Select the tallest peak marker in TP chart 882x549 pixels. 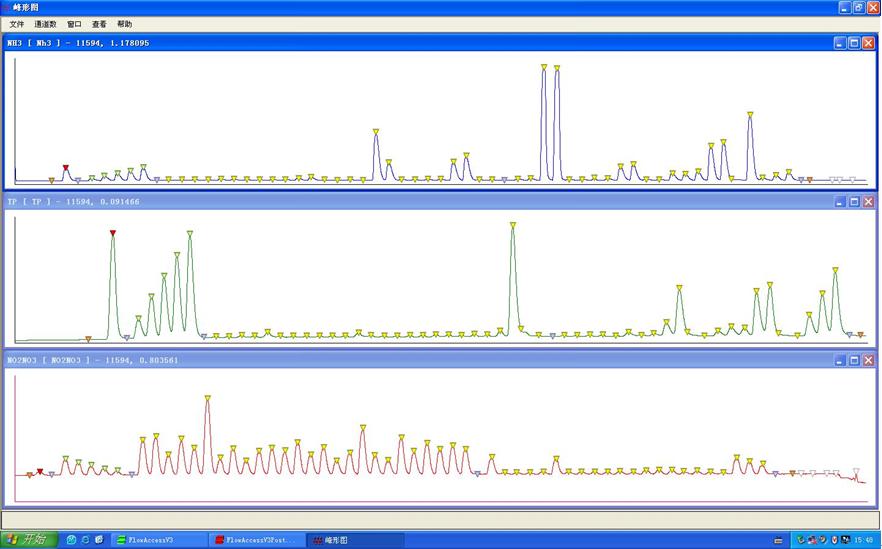click(x=513, y=225)
